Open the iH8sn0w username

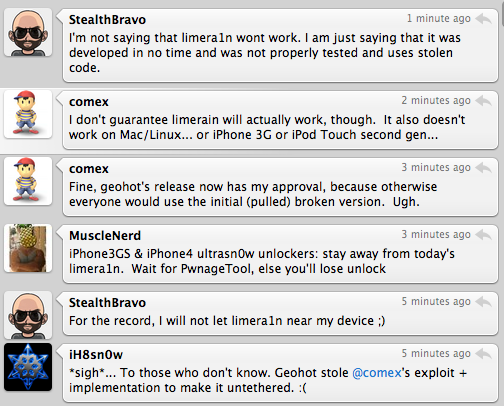coord(96,354)
